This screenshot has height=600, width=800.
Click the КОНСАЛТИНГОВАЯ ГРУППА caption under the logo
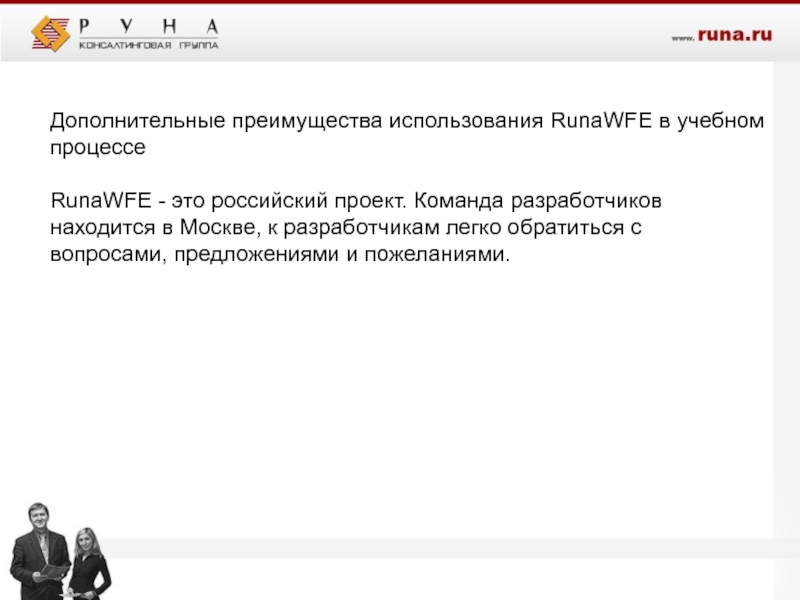pos(149,45)
